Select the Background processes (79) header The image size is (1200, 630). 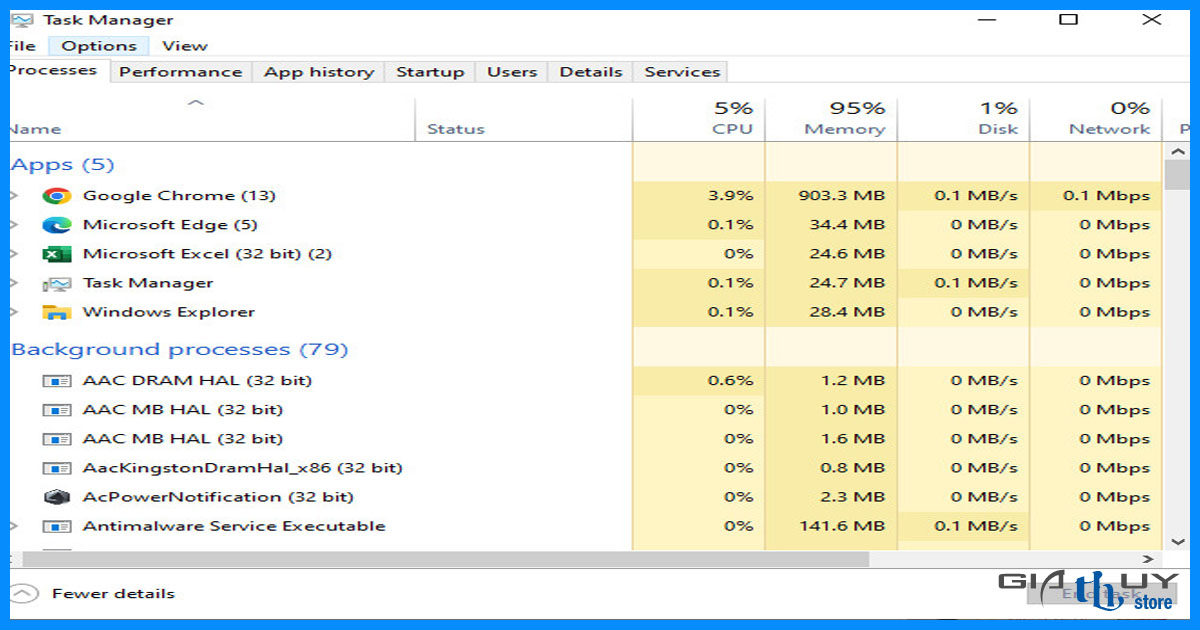179,350
